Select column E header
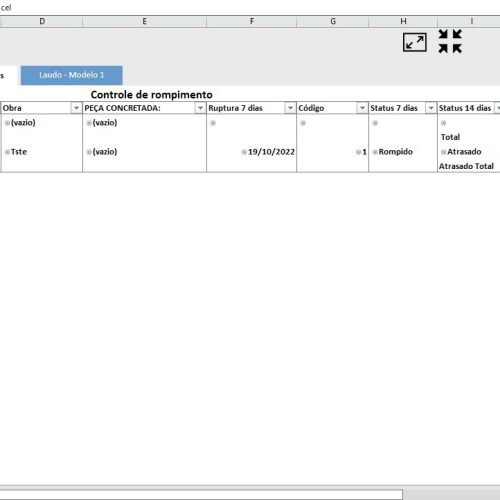This screenshot has height=500, width=500. coord(145,21)
